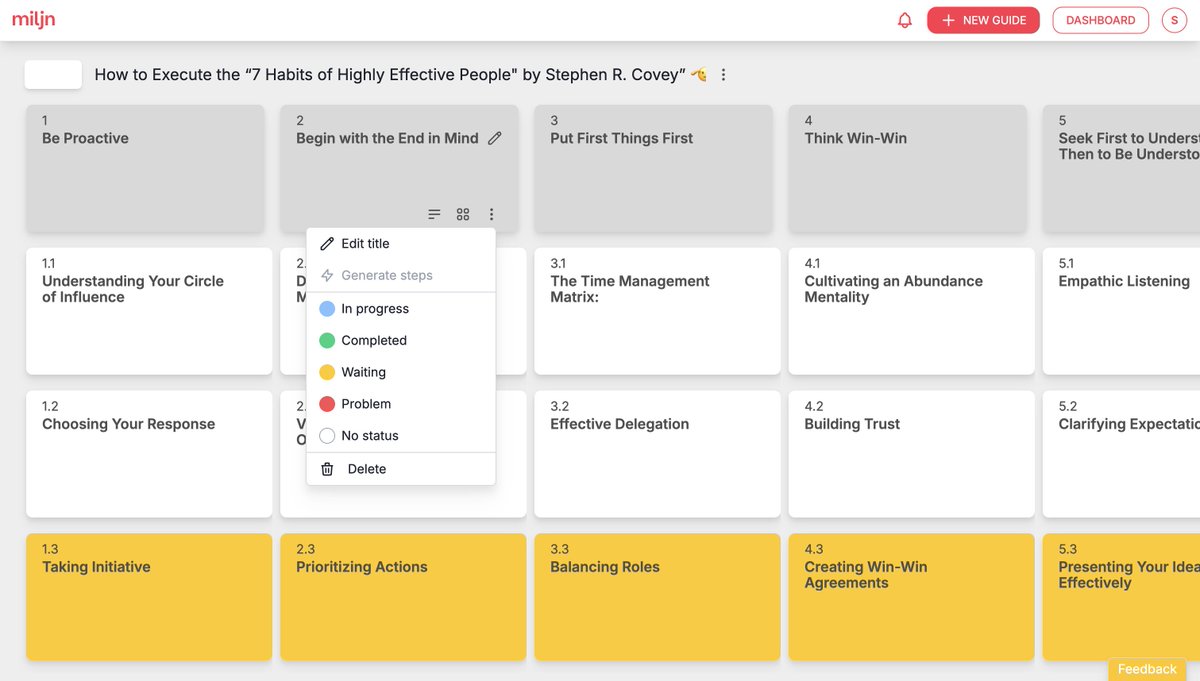Click the yellow Waiting color dot
Image resolution: width=1200 pixels, height=681 pixels.
(x=327, y=372)
